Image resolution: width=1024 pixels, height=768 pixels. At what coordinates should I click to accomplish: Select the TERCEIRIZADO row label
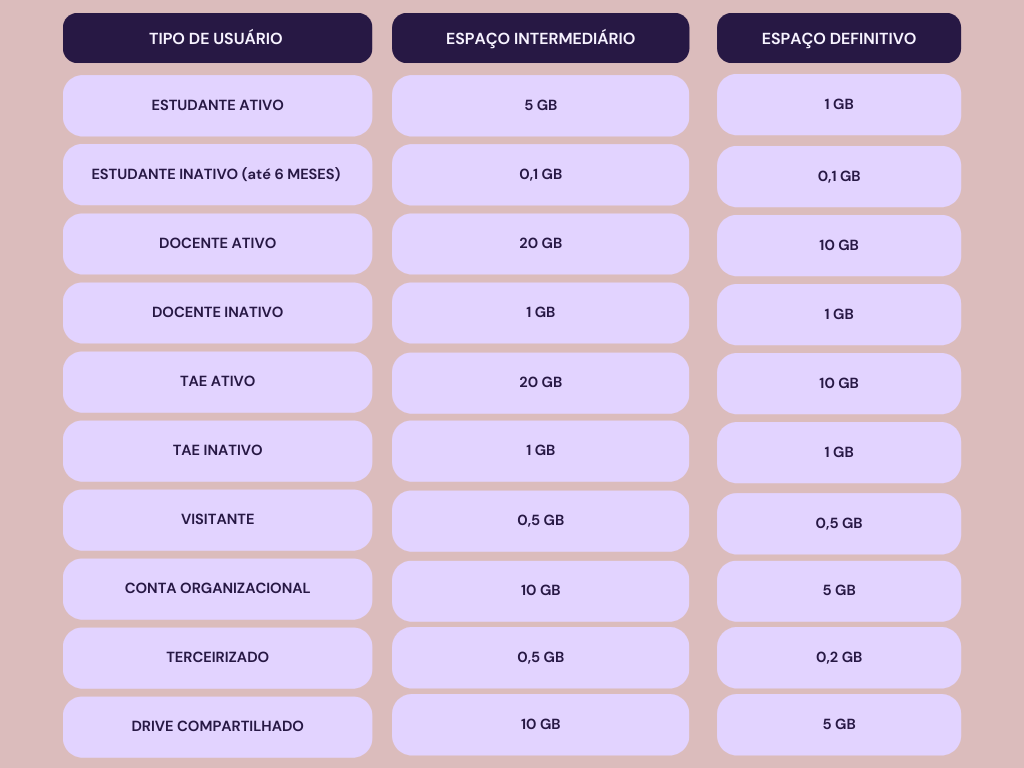pos(217,657)
